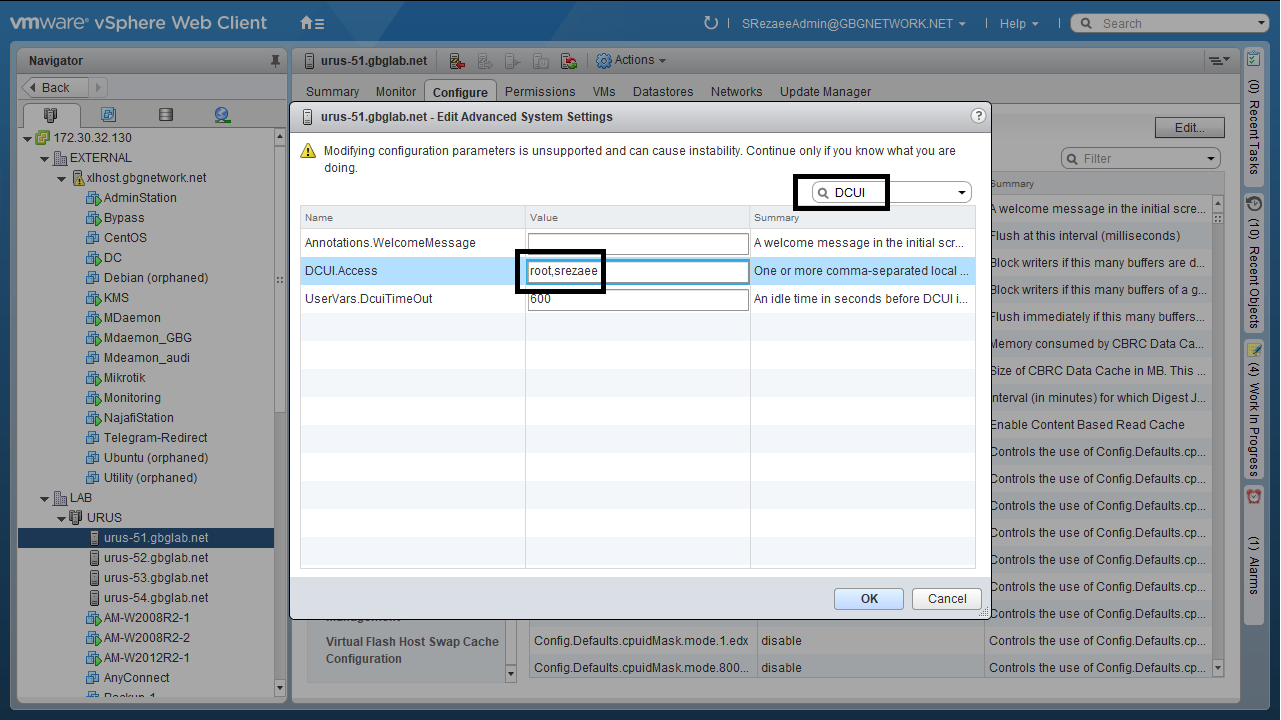The image size is (1281, 720).
Task: Select the Hosts and Clusters navigator icon
Action: coord(51,115)
